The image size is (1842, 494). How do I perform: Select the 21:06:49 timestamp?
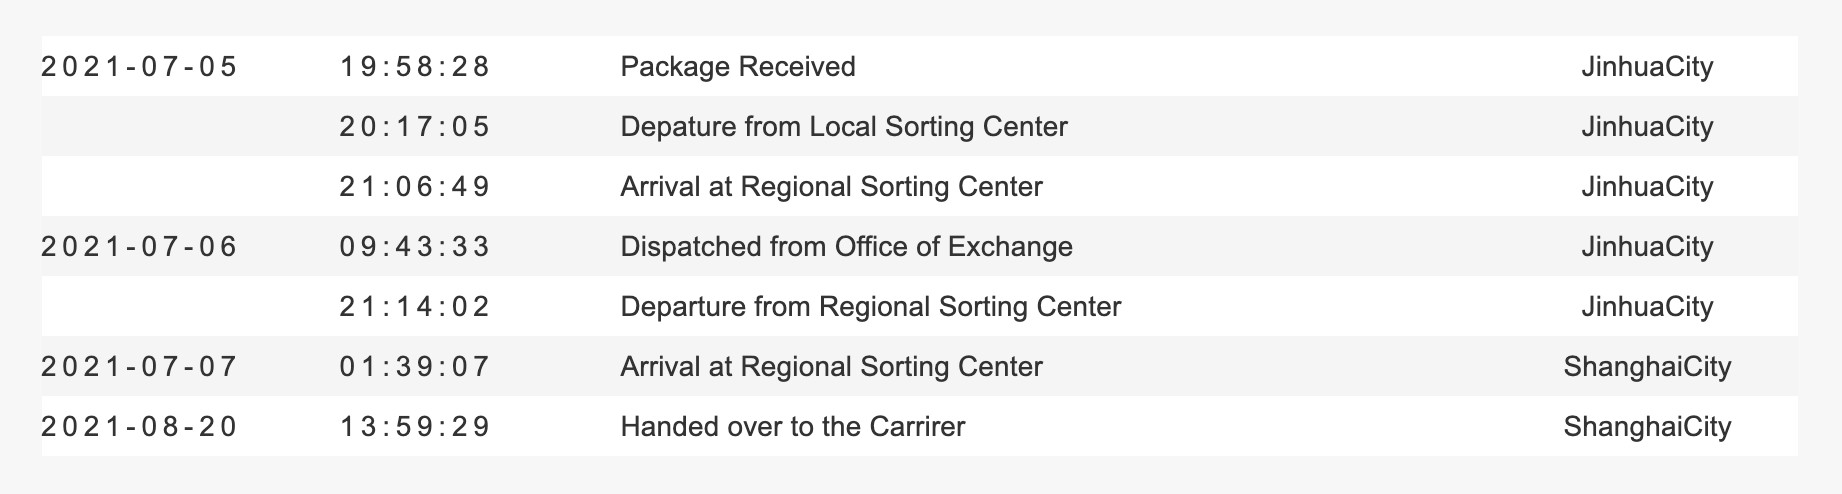click(415, 187)
